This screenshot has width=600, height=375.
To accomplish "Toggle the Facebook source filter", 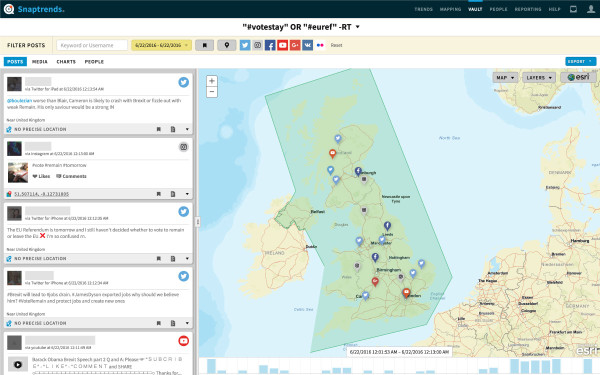I will tap(270, 45).
